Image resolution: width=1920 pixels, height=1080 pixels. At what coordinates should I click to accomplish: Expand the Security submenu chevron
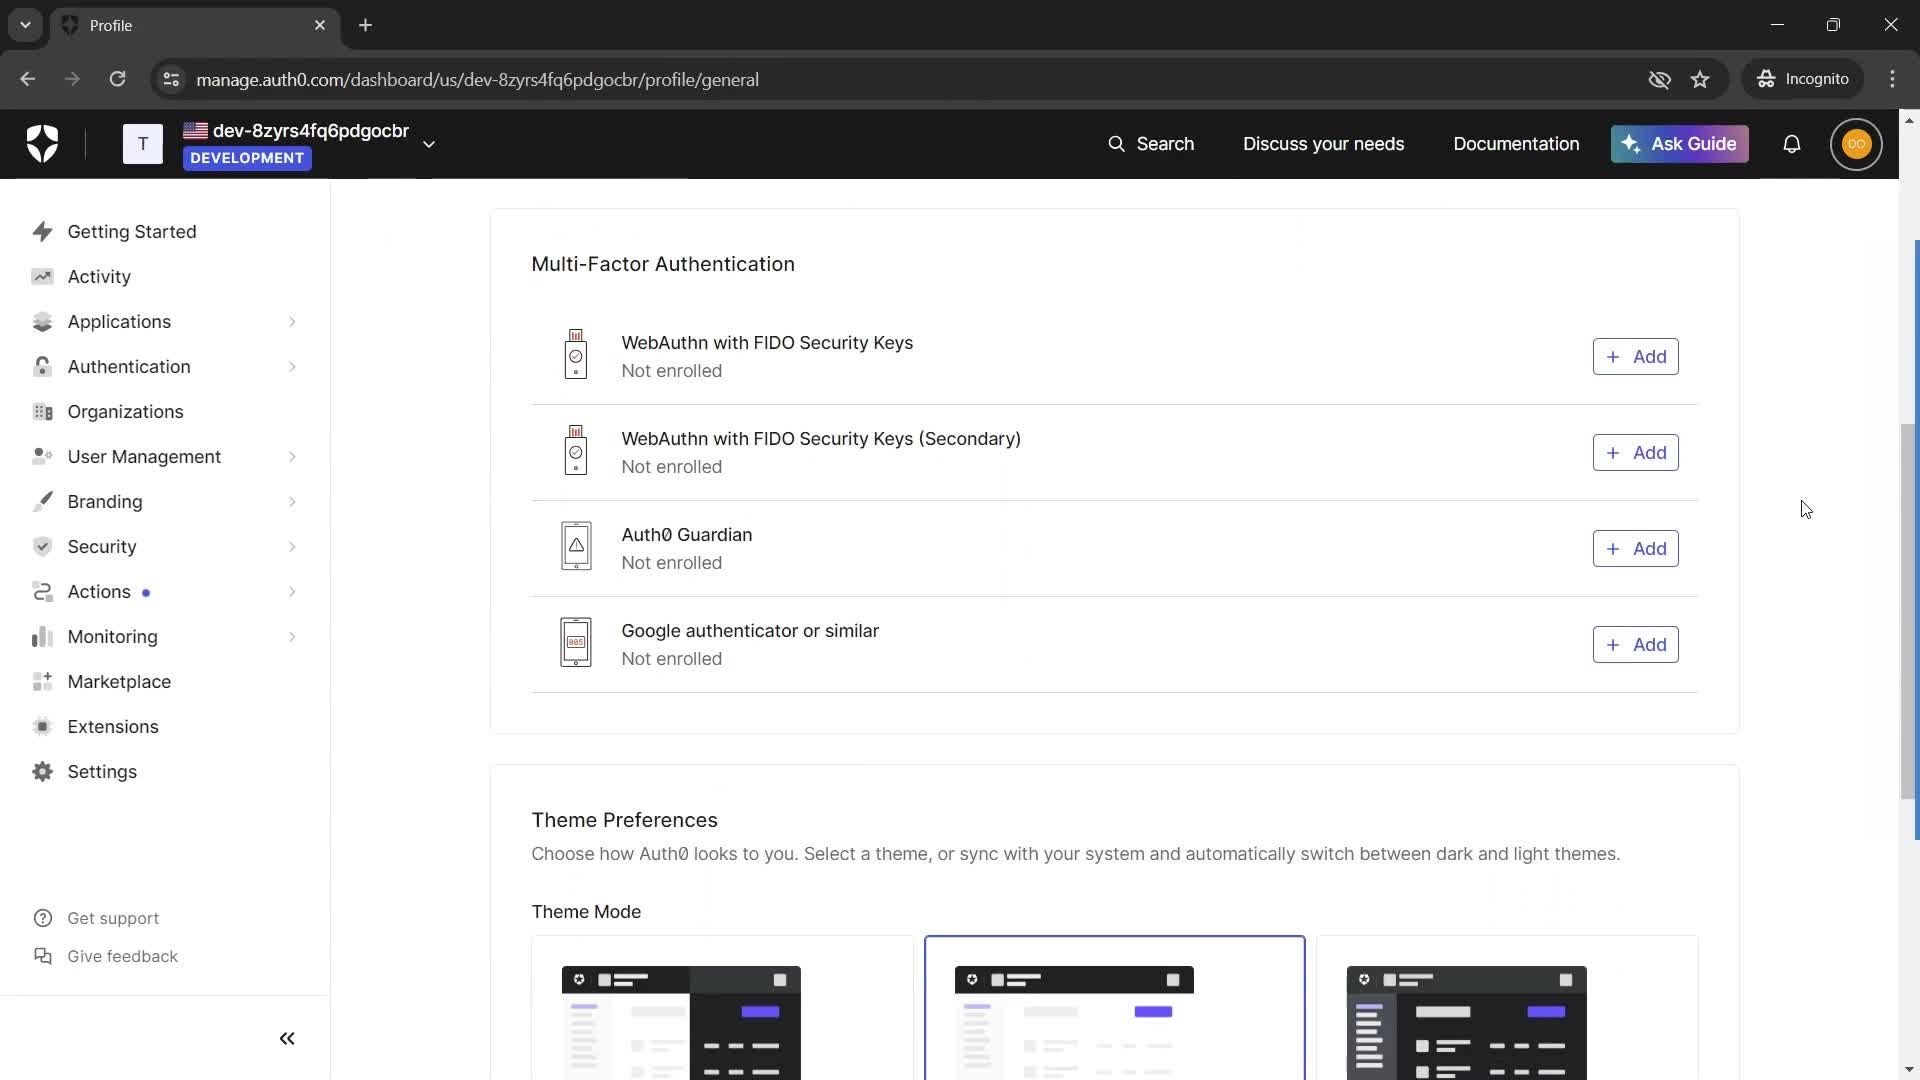(292, 547)
